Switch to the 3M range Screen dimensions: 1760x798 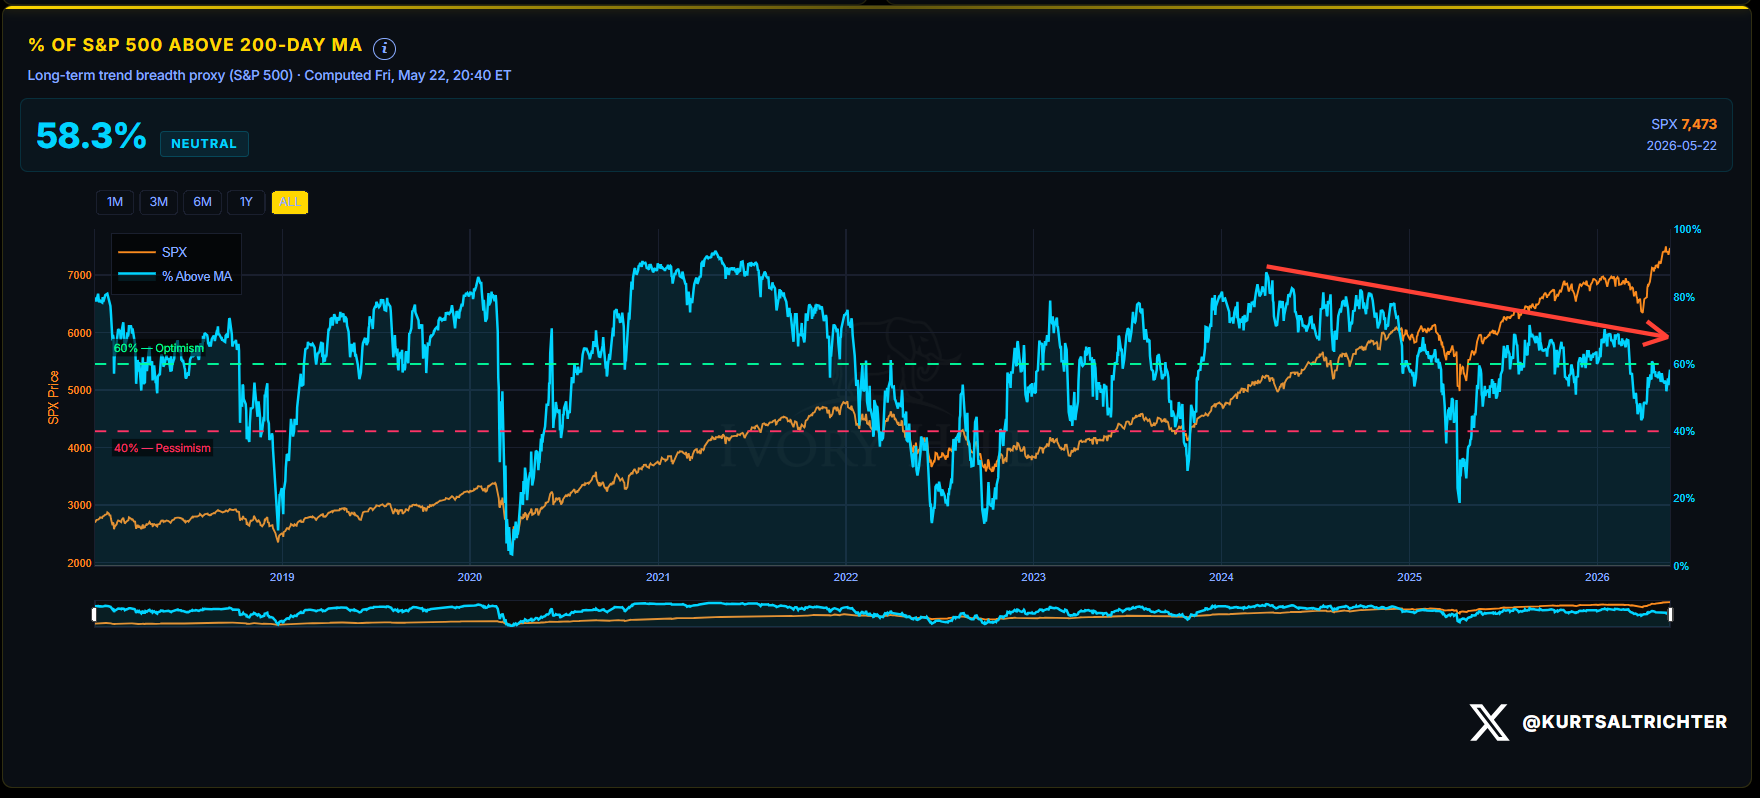pyautogui.click(x=159, y=202)
